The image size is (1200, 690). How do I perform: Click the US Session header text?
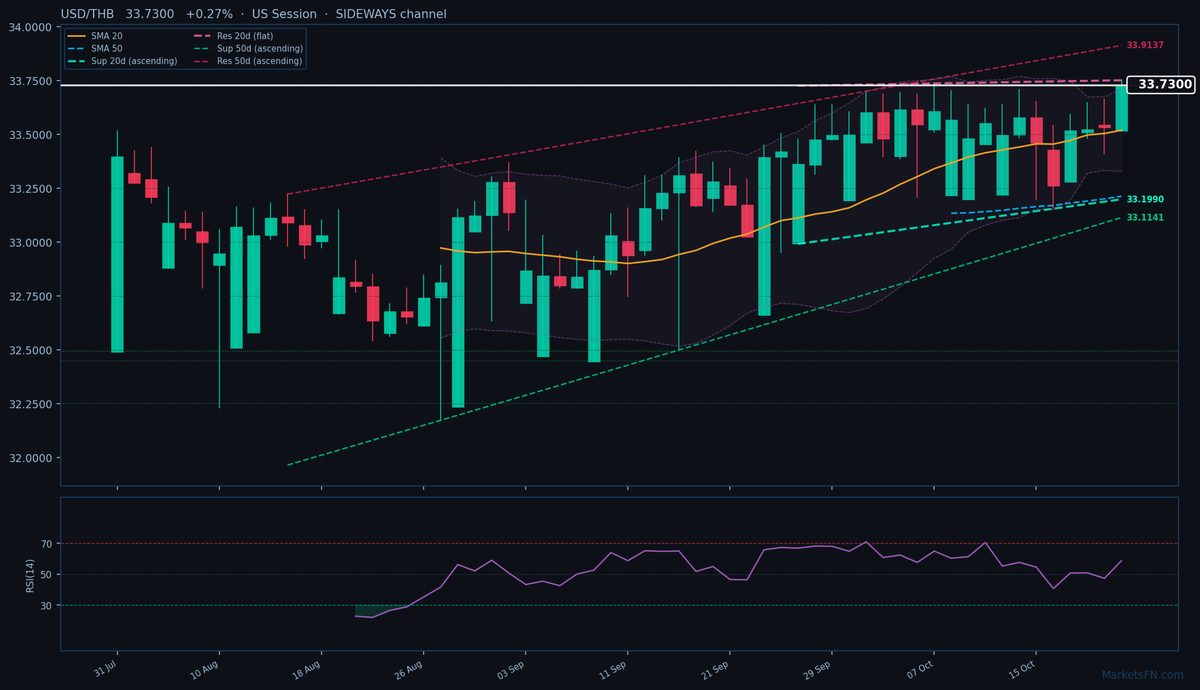point(283,14)
